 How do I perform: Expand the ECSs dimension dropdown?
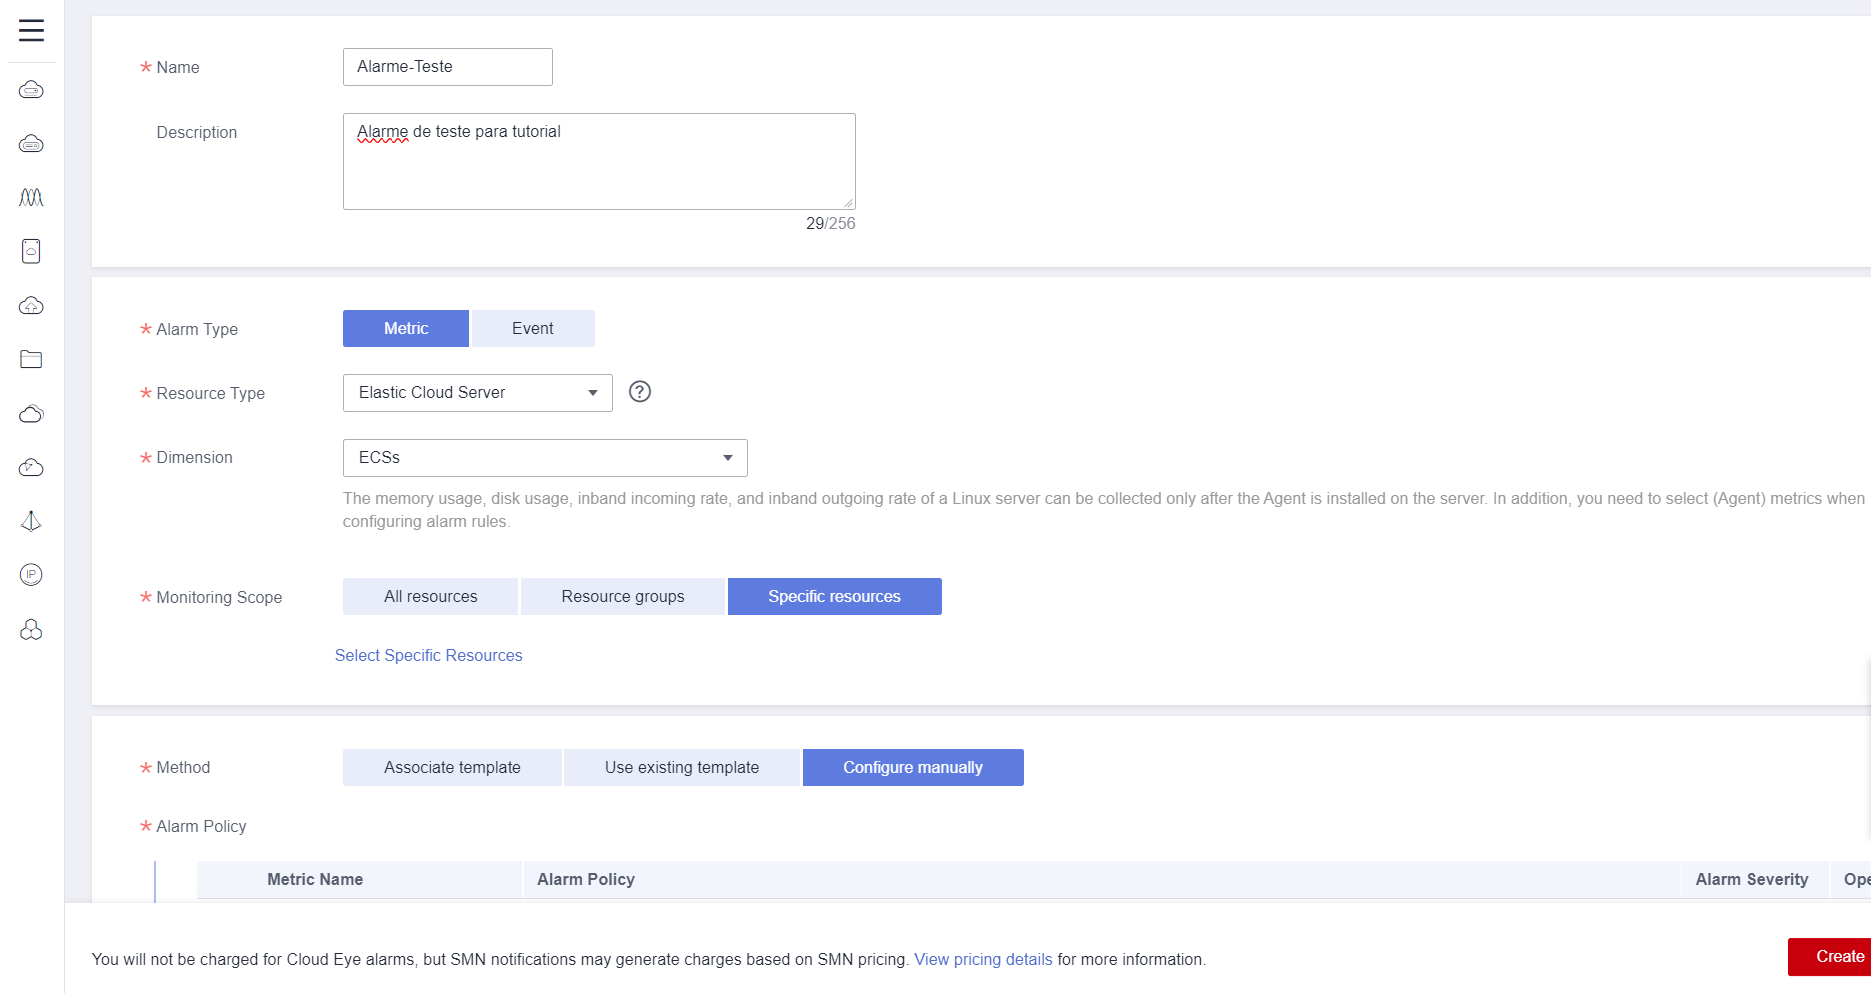(x=545, y=458)
